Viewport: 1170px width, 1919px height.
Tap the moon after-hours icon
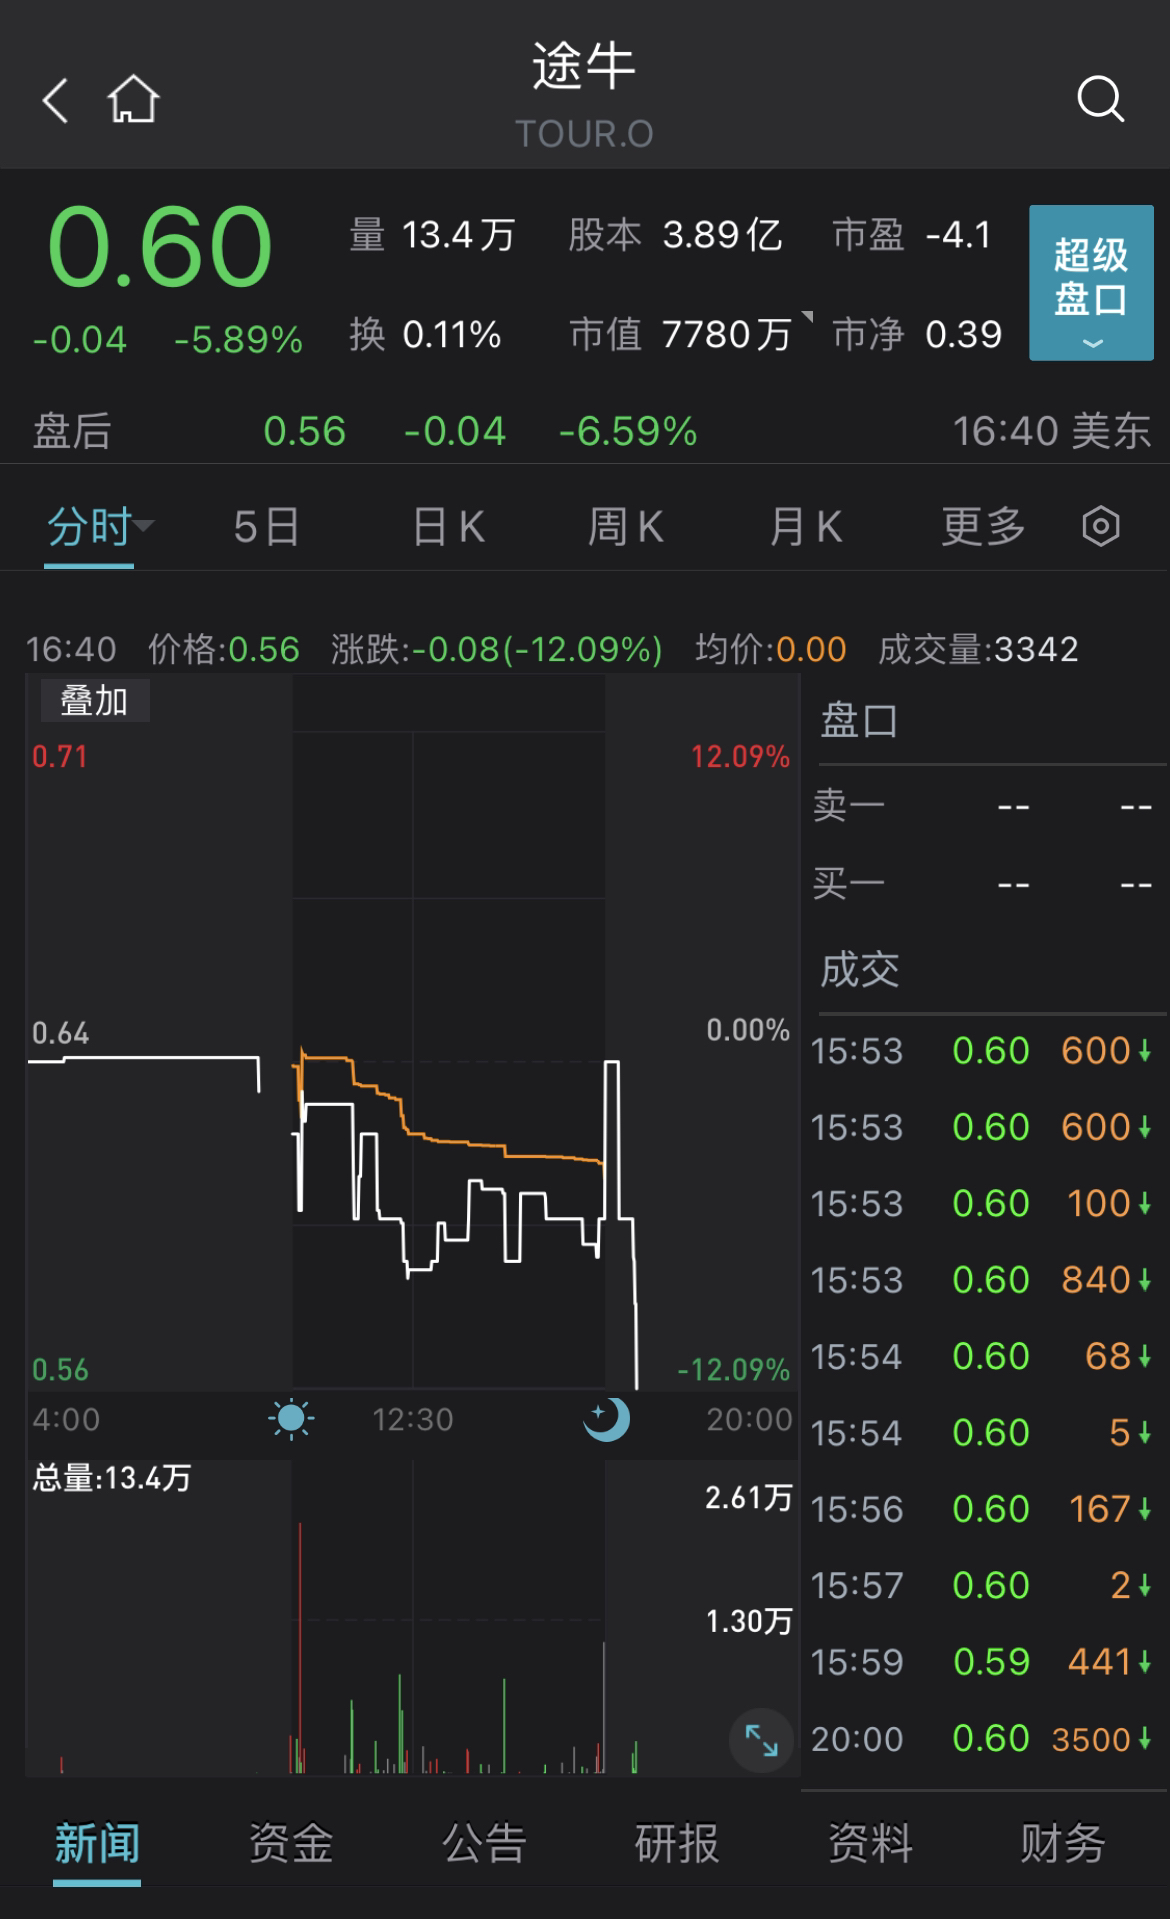pos(607,1418)
